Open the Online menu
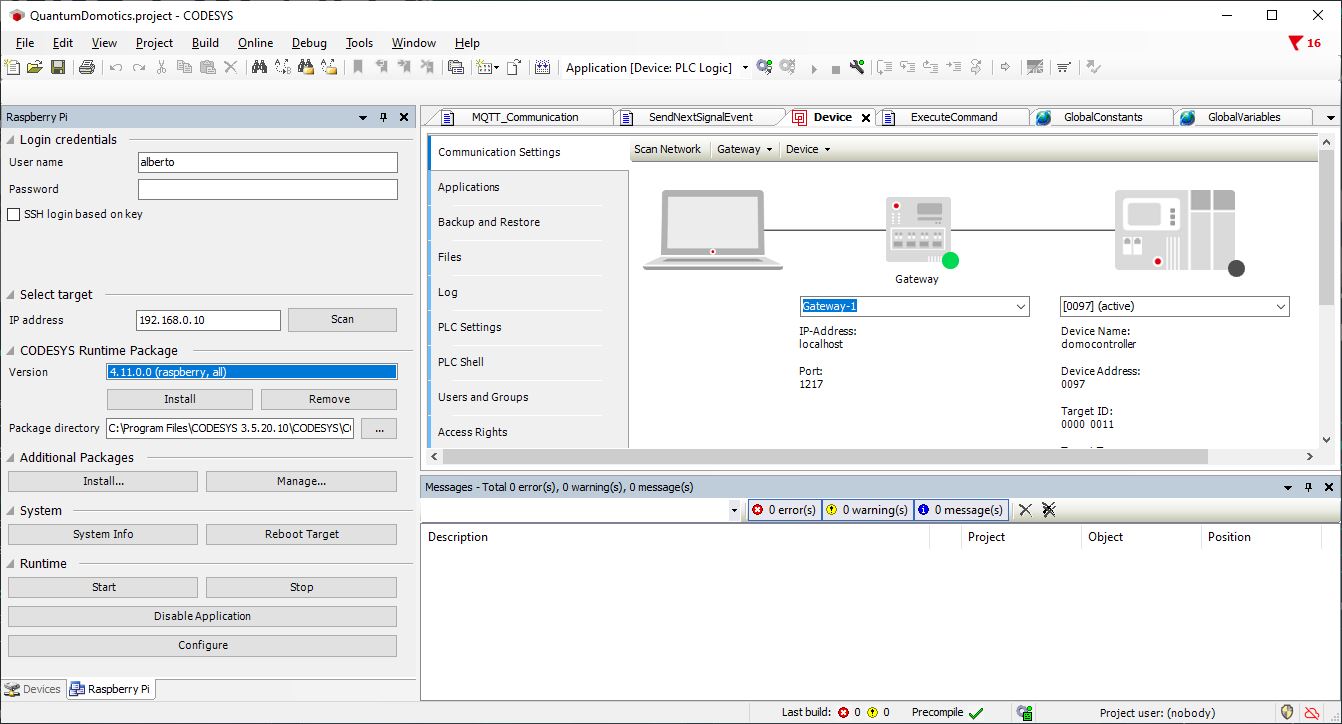This screenshot has height=724, width=1342. pyautogui.click(x=255, y=43)
